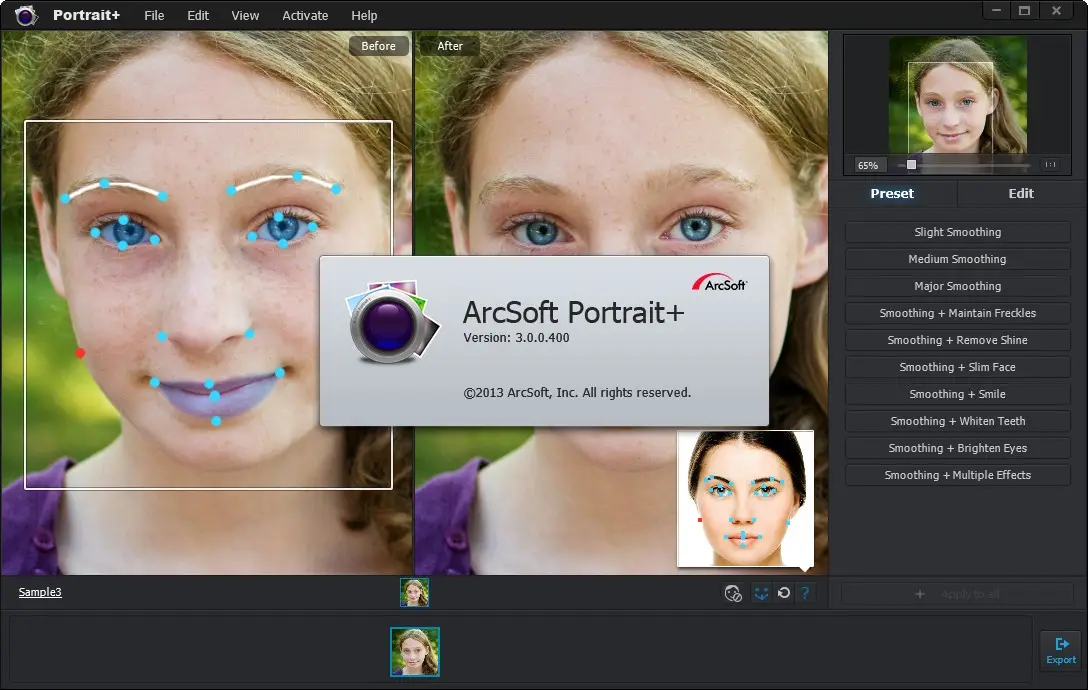Select the face thumbnail beside Sample3
The height and width of the screenshot is (690, 1088).
tap(414, 593)
